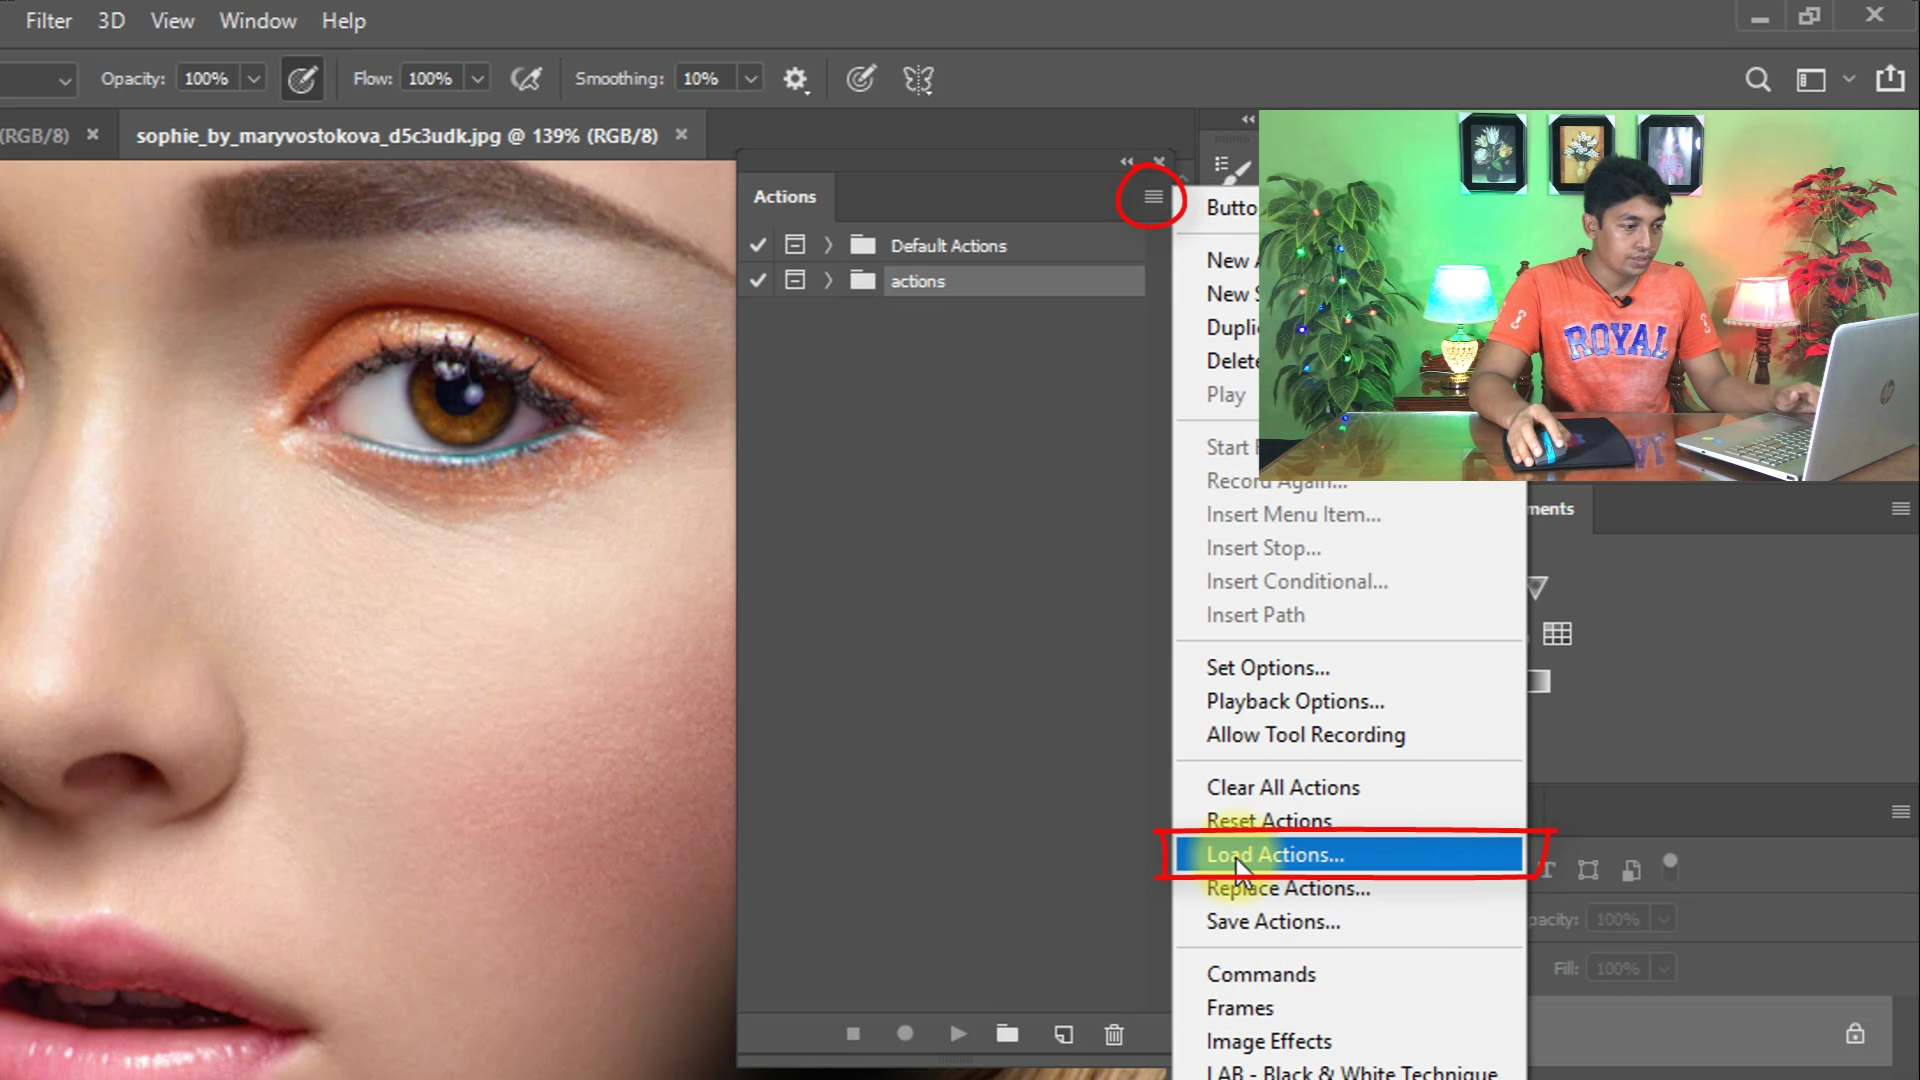Open the Smoothing percentage dropdown arrow
This screenshot has width=1920, height=1080.
(750, 79)
